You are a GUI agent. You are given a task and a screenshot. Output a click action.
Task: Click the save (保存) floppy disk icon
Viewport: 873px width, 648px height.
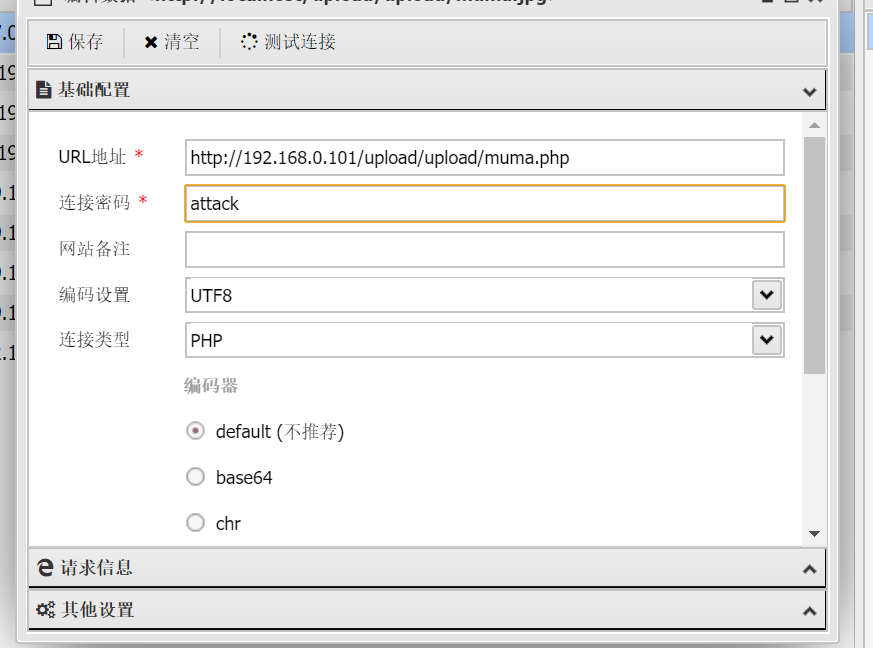click(54, 42)
